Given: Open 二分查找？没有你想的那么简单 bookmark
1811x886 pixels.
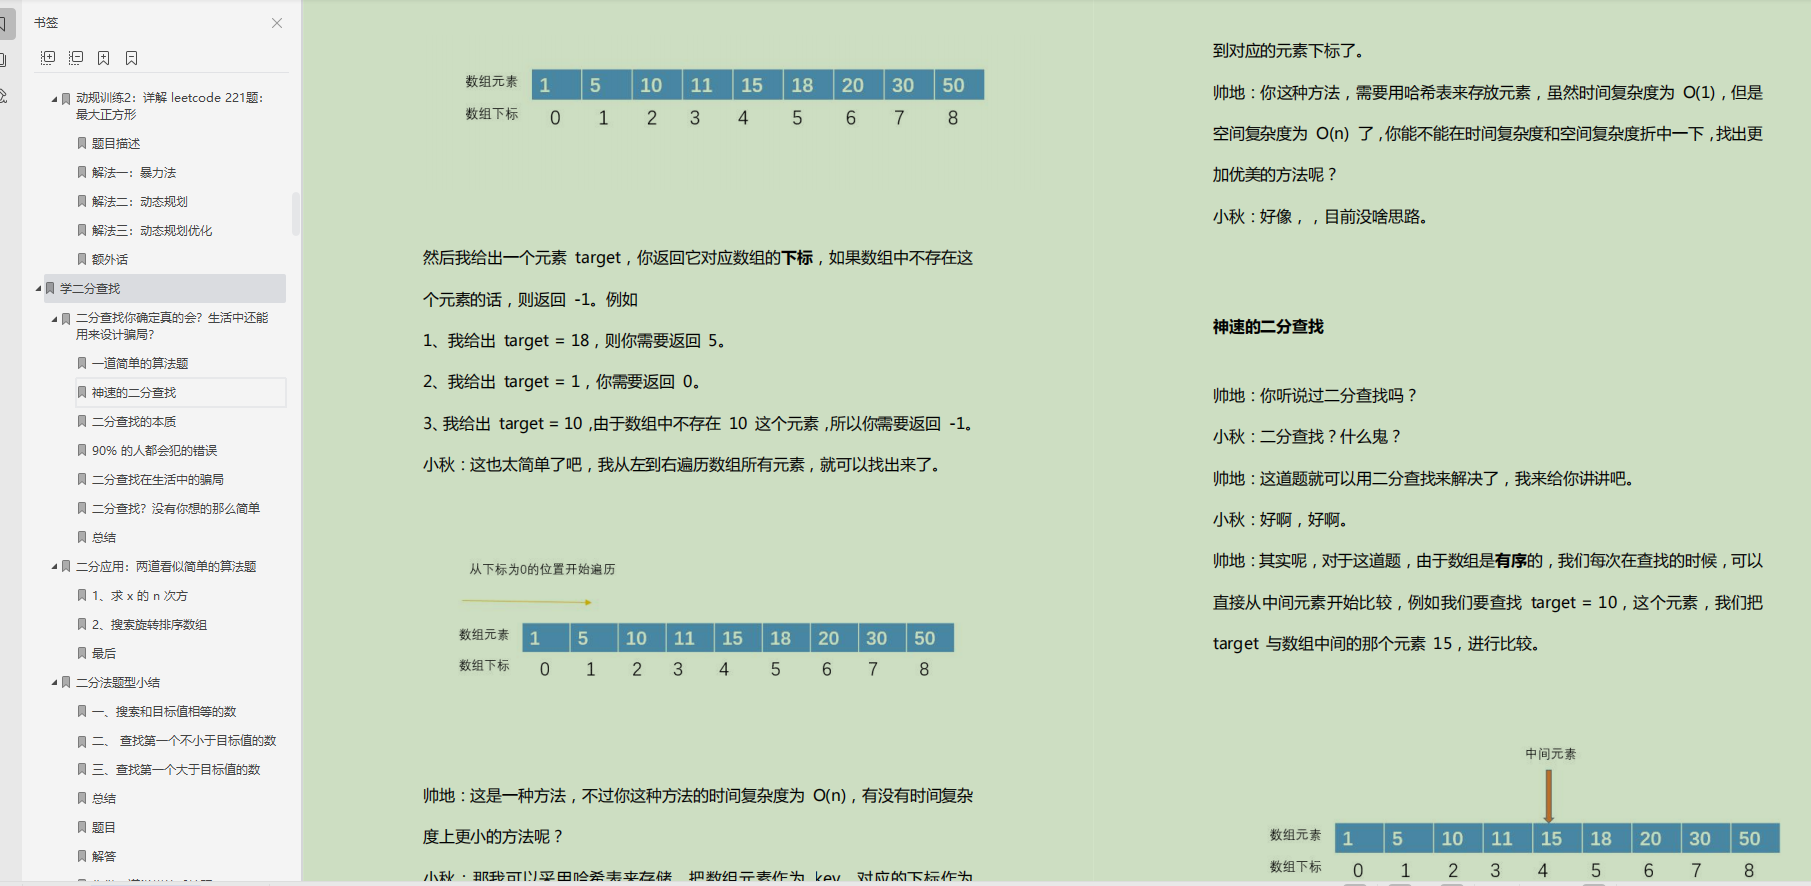Looking at the screenshot, I should click(x=176, y=508).
